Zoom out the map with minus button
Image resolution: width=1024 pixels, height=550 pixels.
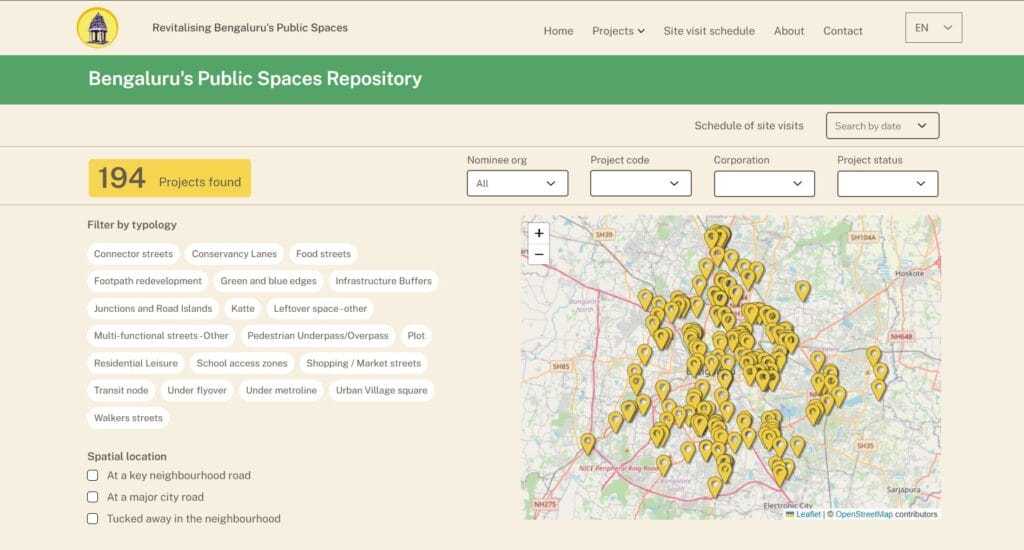pyautogui.click(x=539, y=254)
